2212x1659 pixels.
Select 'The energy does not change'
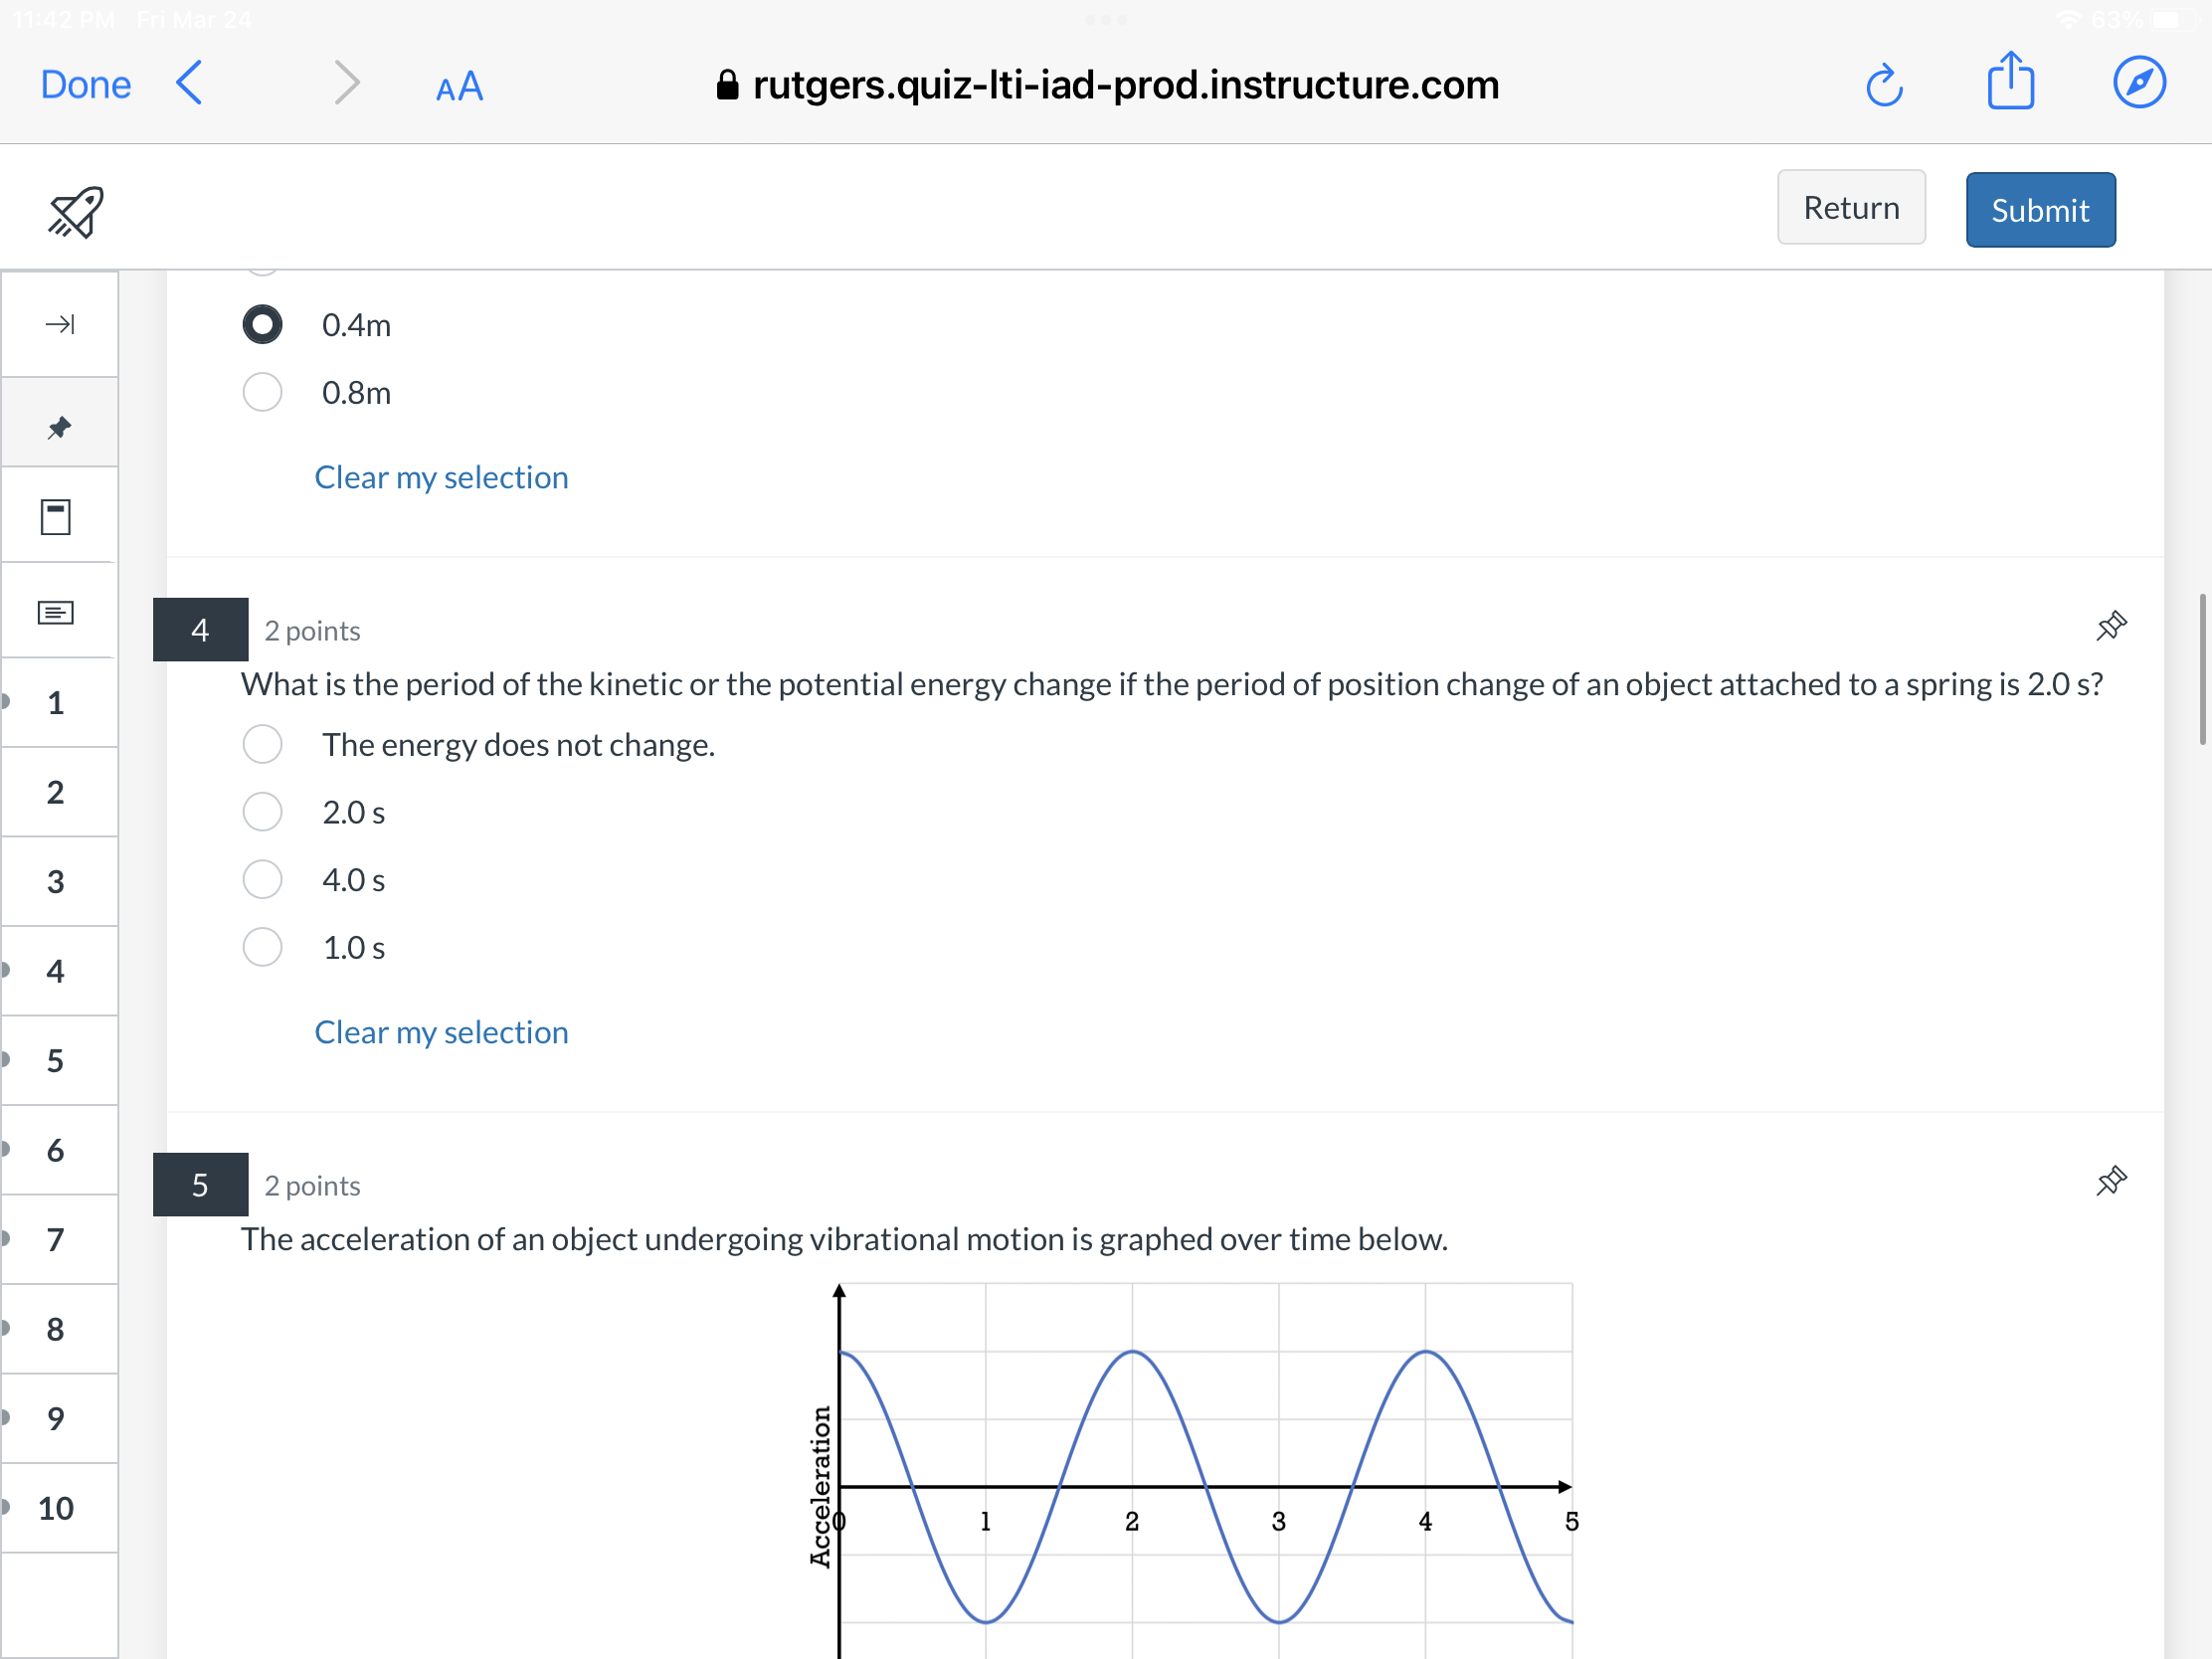pos(262,744)
